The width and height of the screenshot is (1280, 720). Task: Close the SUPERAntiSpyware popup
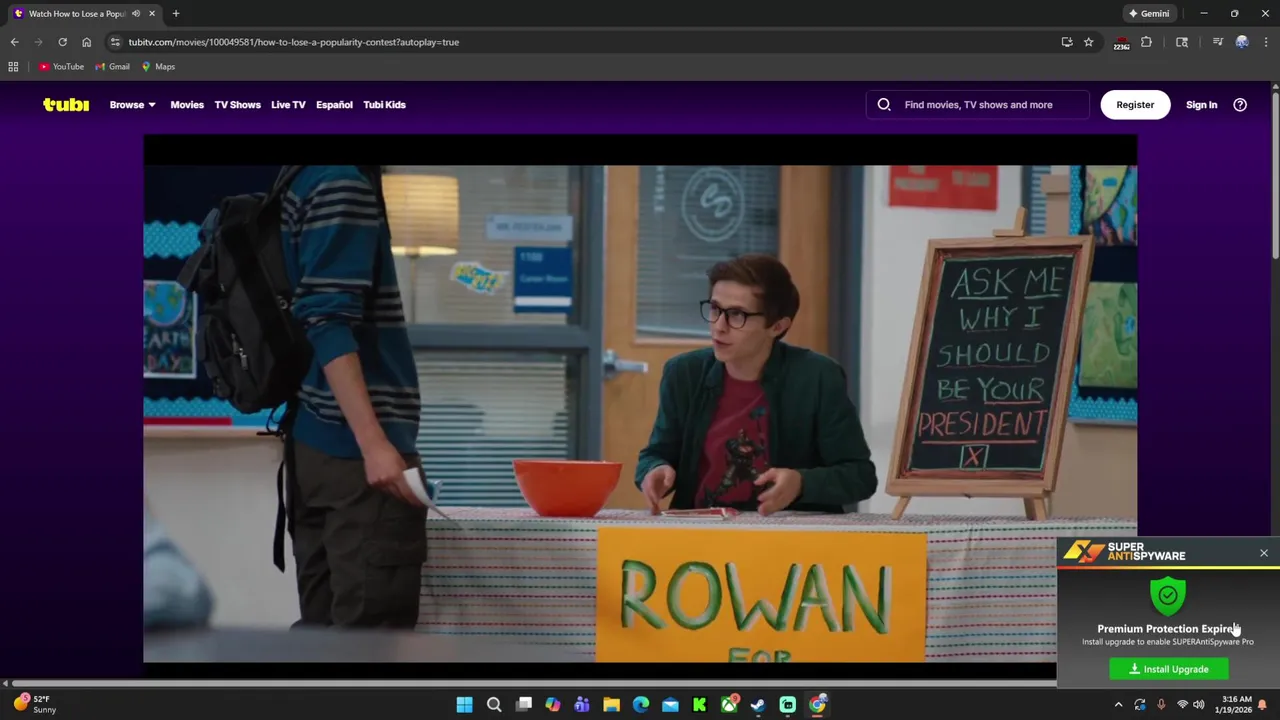1263,553
